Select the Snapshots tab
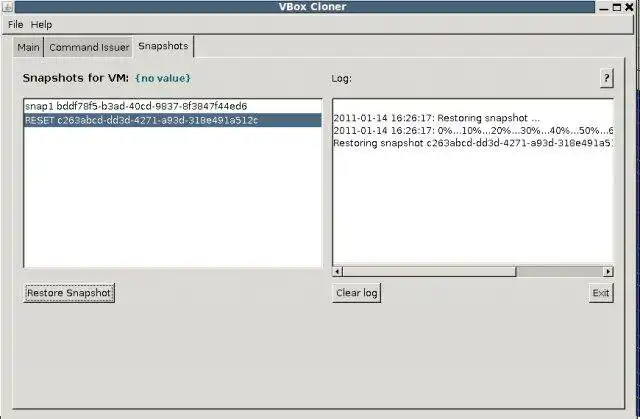This screenshot has width=640, height=419. coord(163,46)
